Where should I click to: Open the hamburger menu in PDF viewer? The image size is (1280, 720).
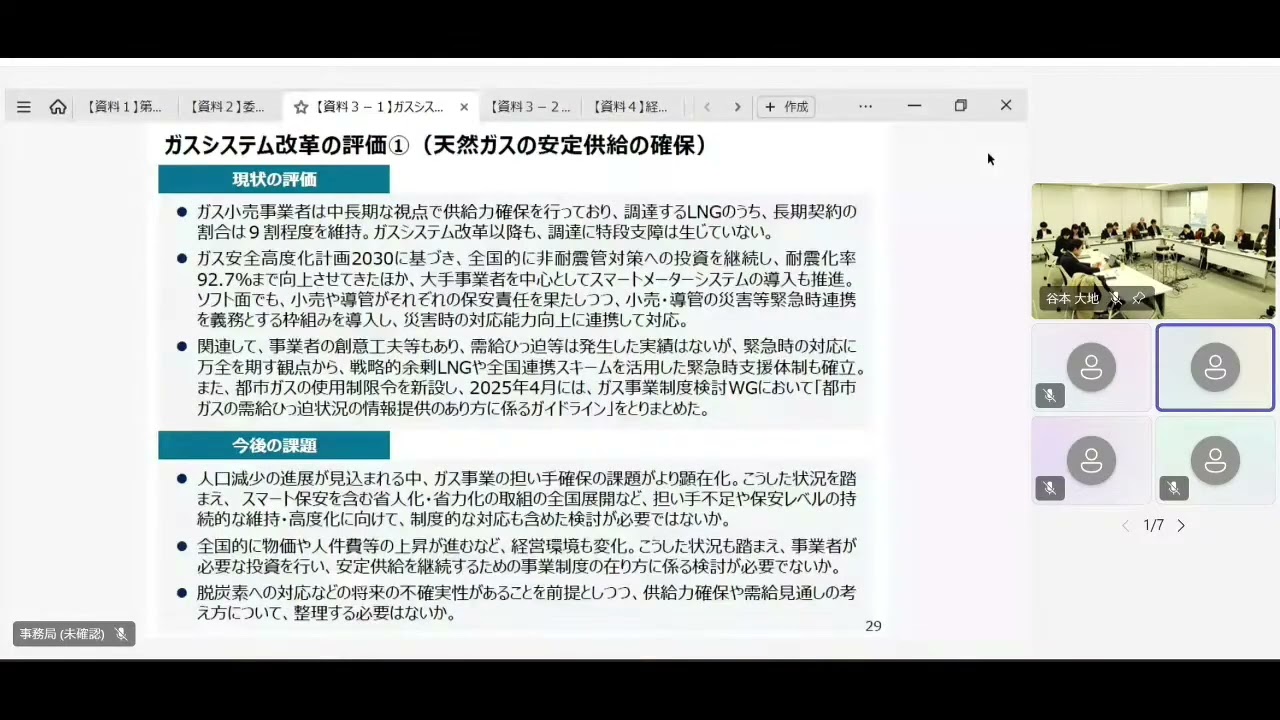[24, 107]
